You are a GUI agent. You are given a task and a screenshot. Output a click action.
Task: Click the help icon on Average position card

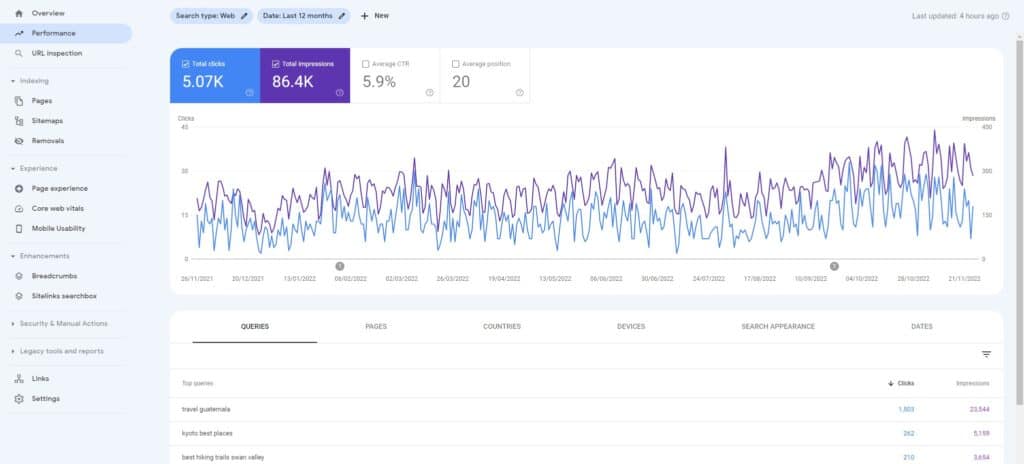(519, 93)
